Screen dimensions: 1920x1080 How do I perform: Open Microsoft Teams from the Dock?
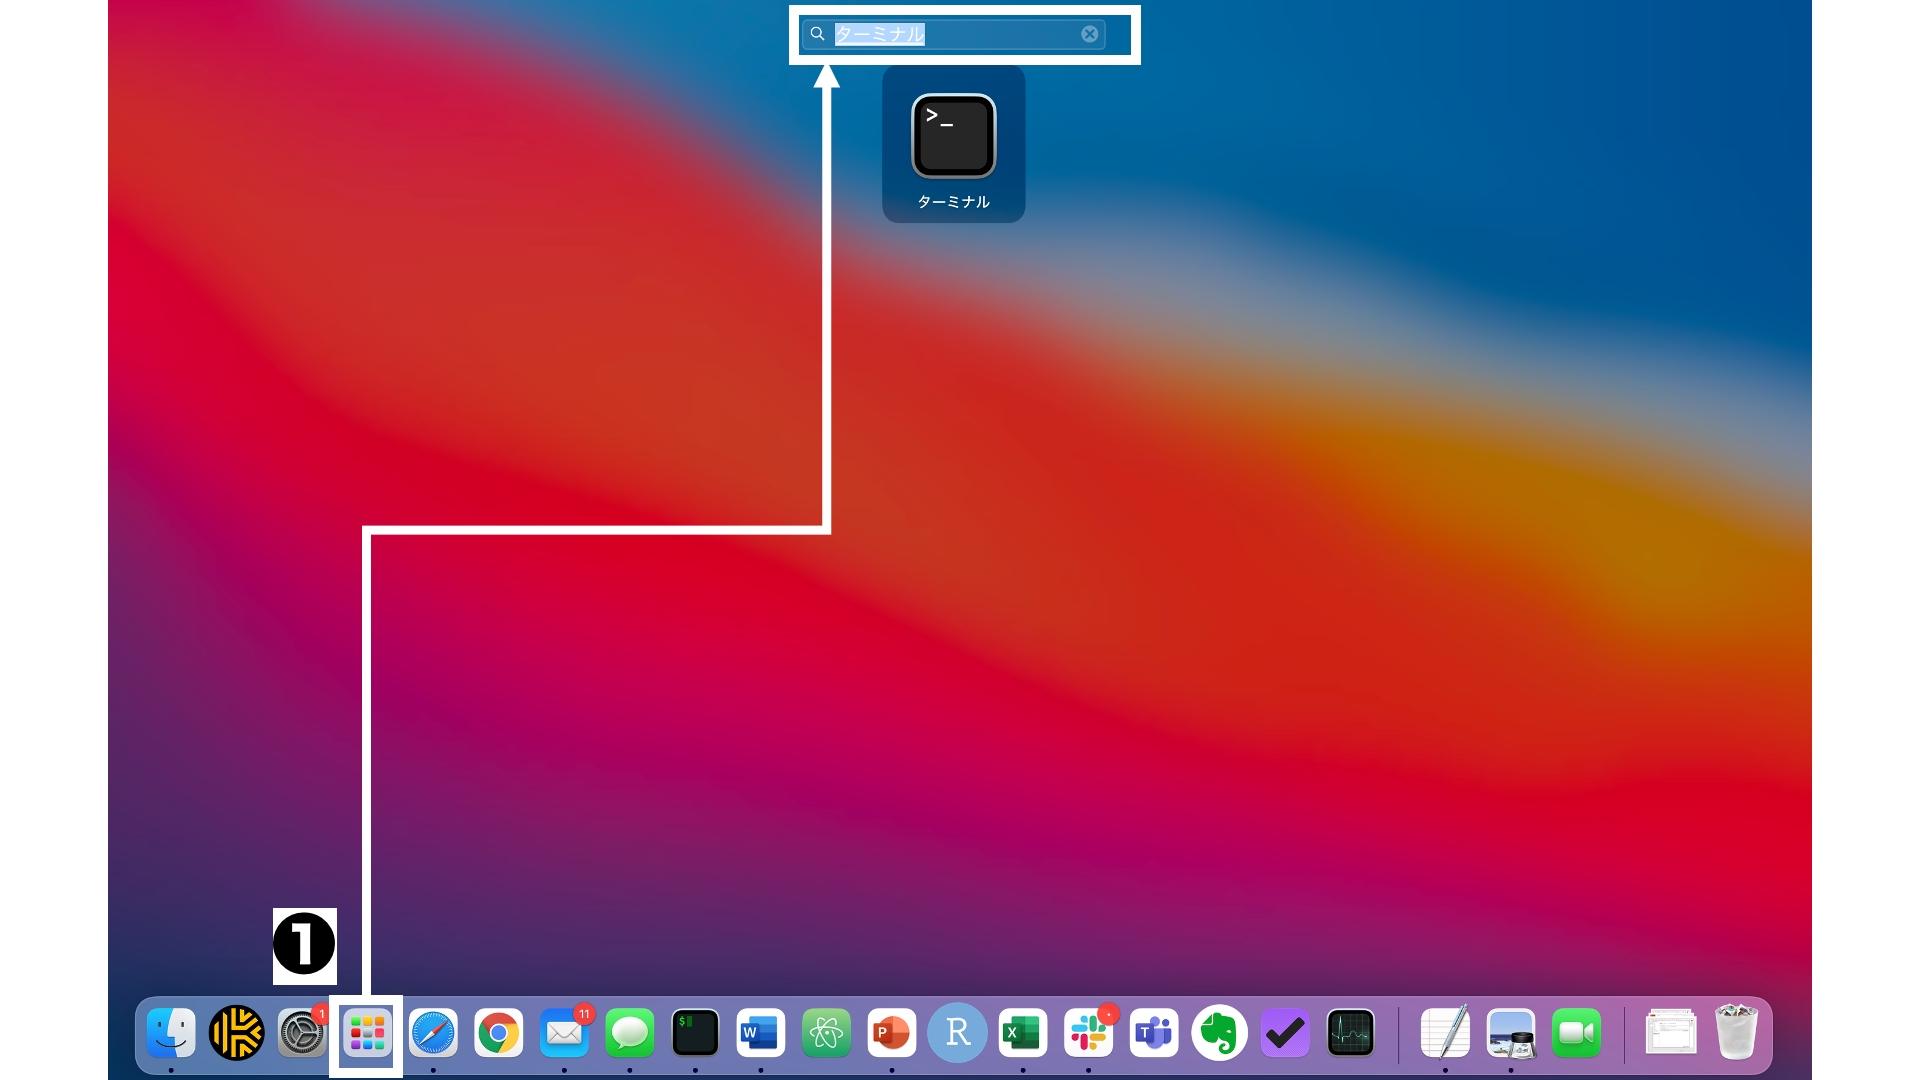[x=1153, y=1033]
